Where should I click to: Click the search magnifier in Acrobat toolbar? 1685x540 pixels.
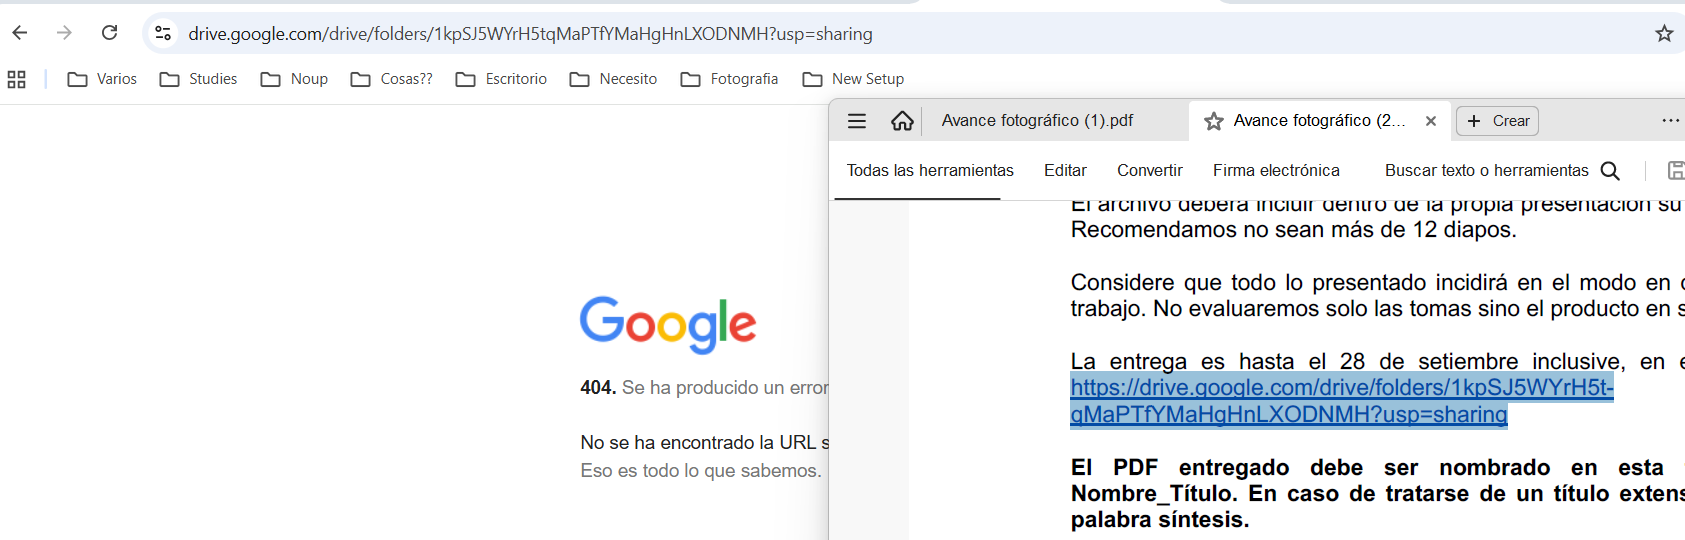(x=1610, y=171)
